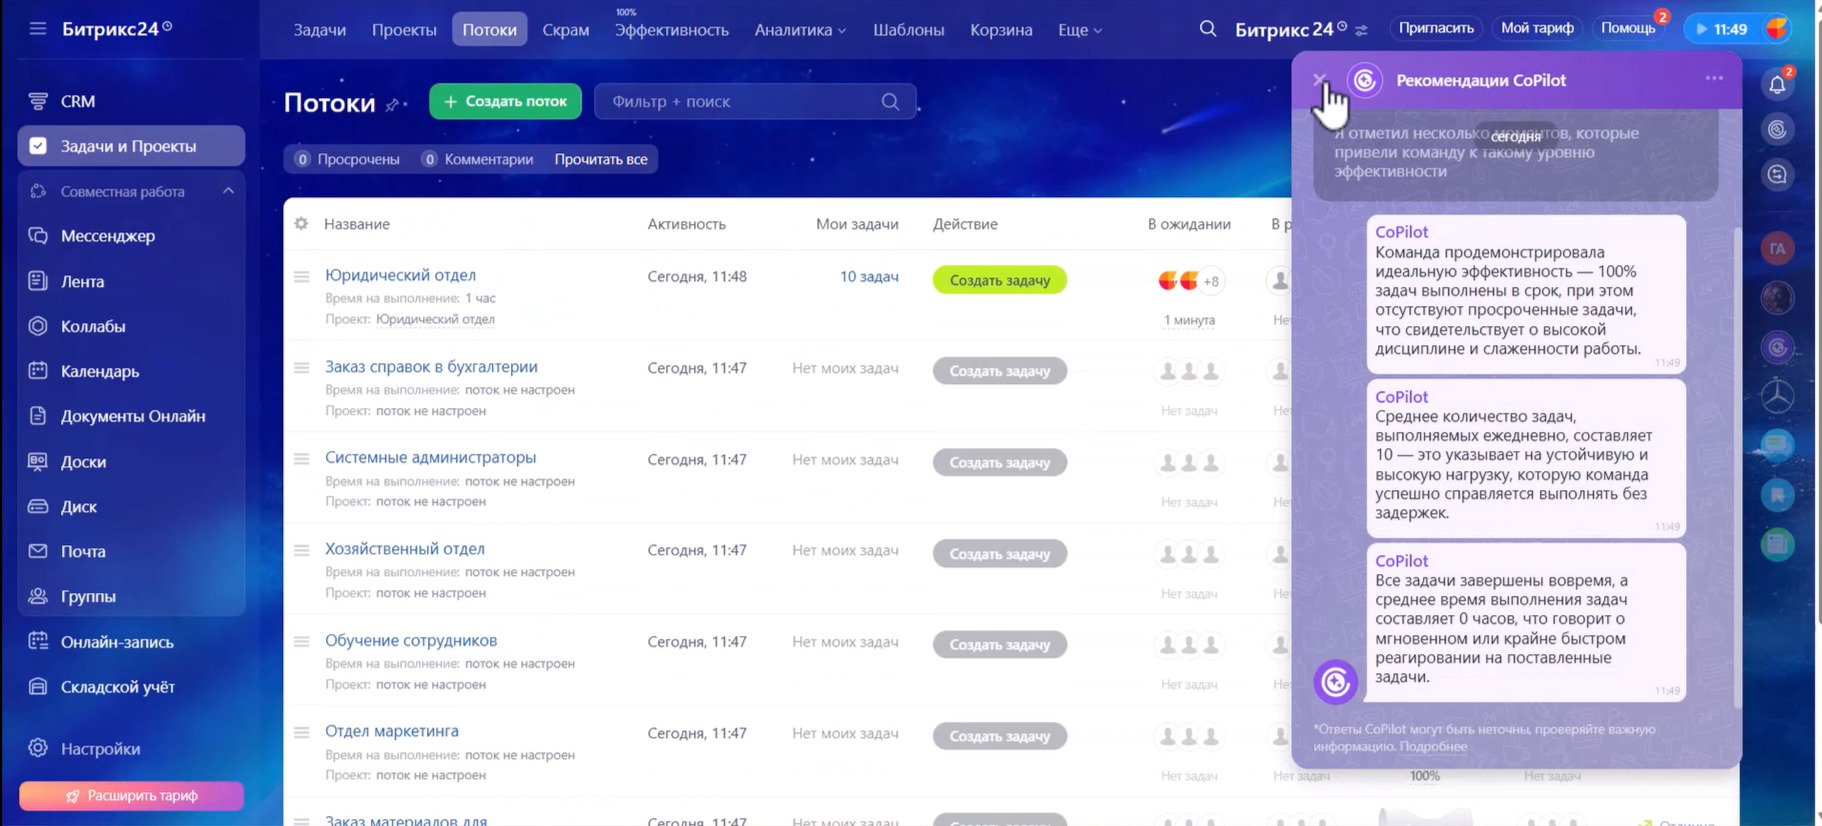Start the workday timer showing 11:49
Image resolution: width=1822 pixels, height=826 pixels.
(x=1720, y=29)
